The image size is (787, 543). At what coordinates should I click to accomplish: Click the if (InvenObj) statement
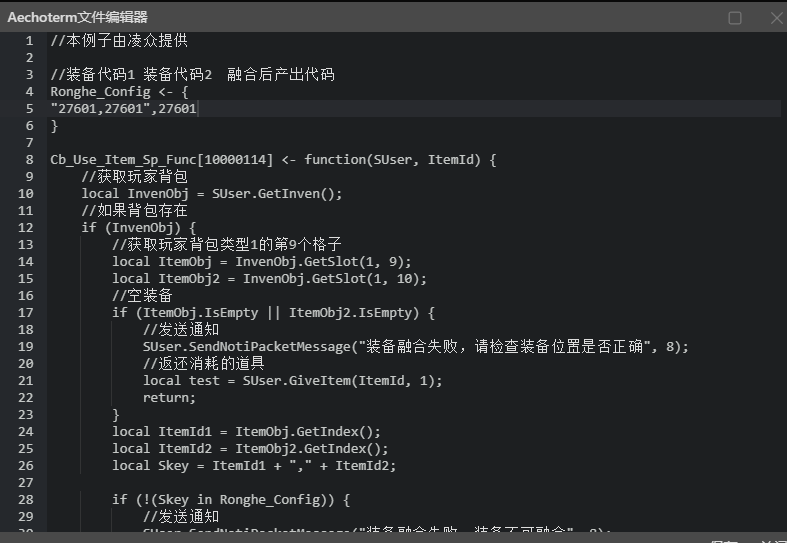click(x=139, y=227)
